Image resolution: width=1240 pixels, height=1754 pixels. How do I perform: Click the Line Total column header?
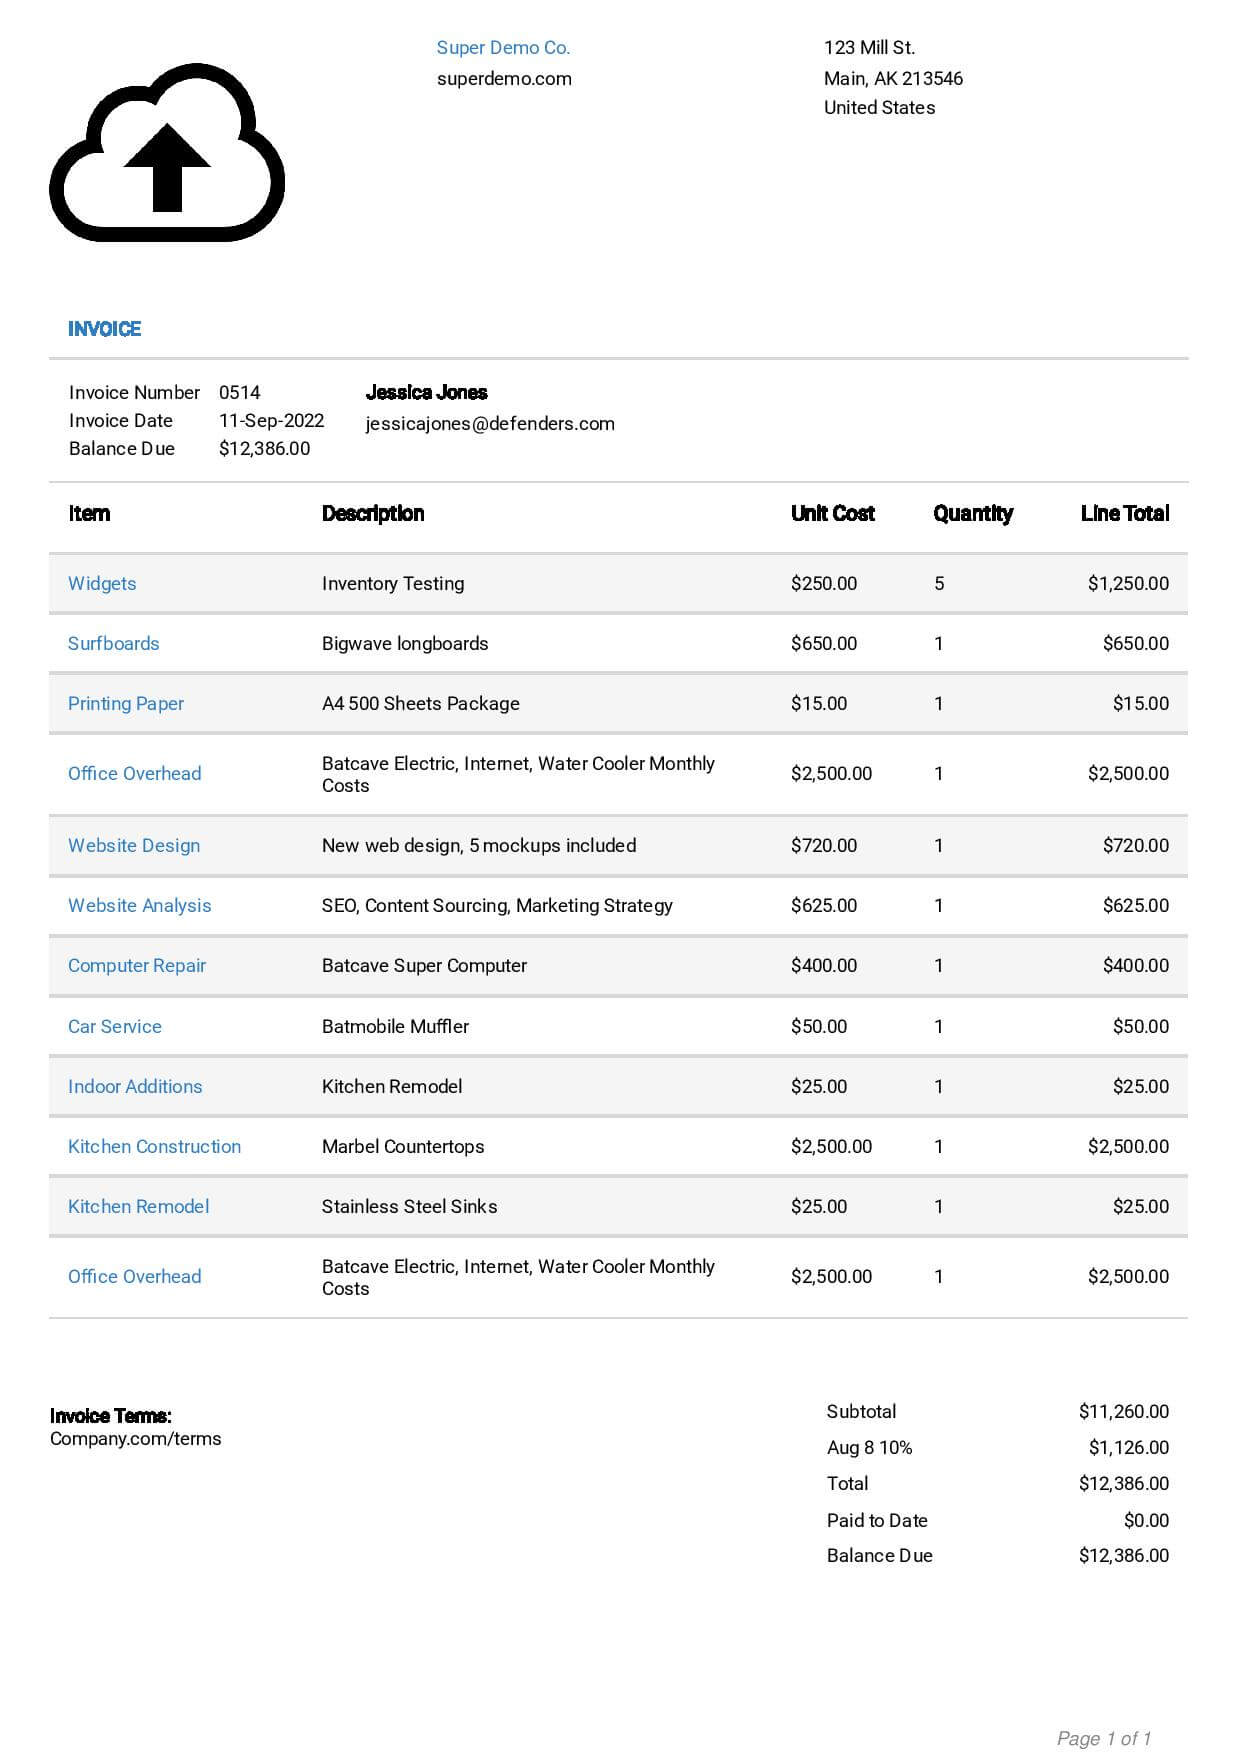[x=1124, y=513]
